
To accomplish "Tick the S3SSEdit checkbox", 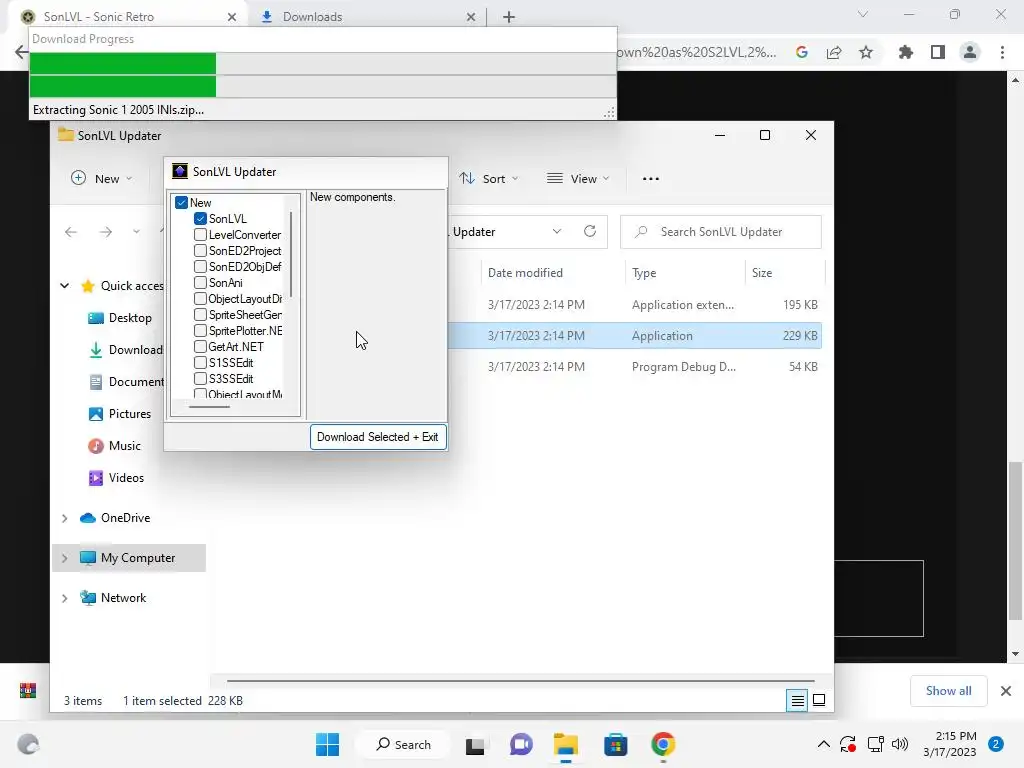I will [x=200, y=379].
